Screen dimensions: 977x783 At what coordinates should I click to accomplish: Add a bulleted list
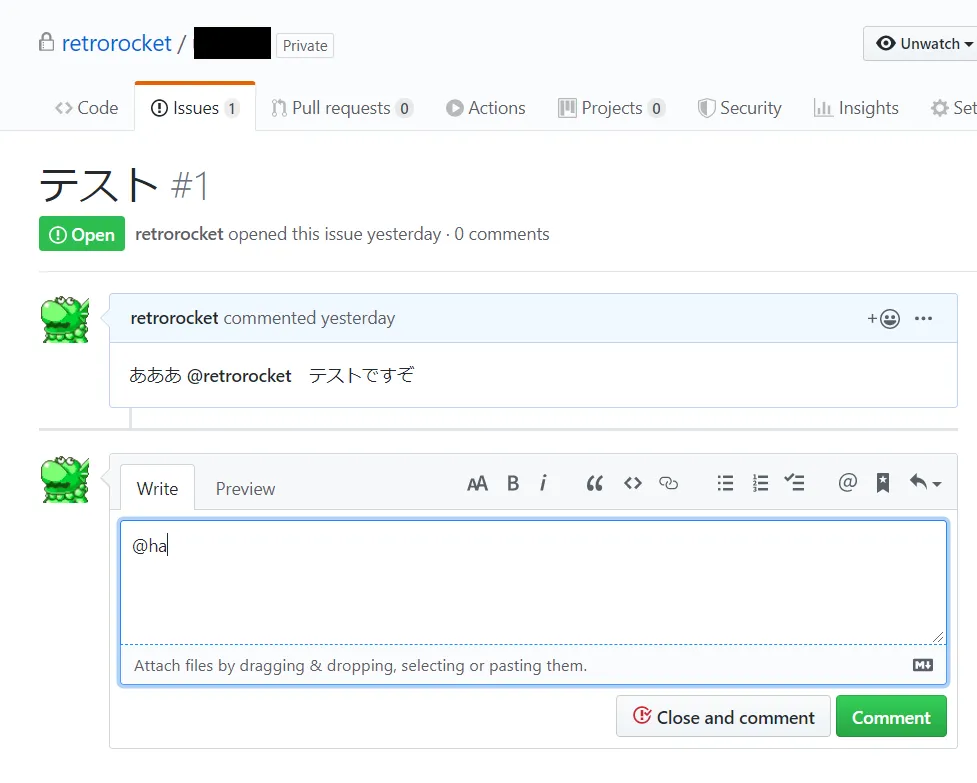pyautogui.click(x=725, y=483)
